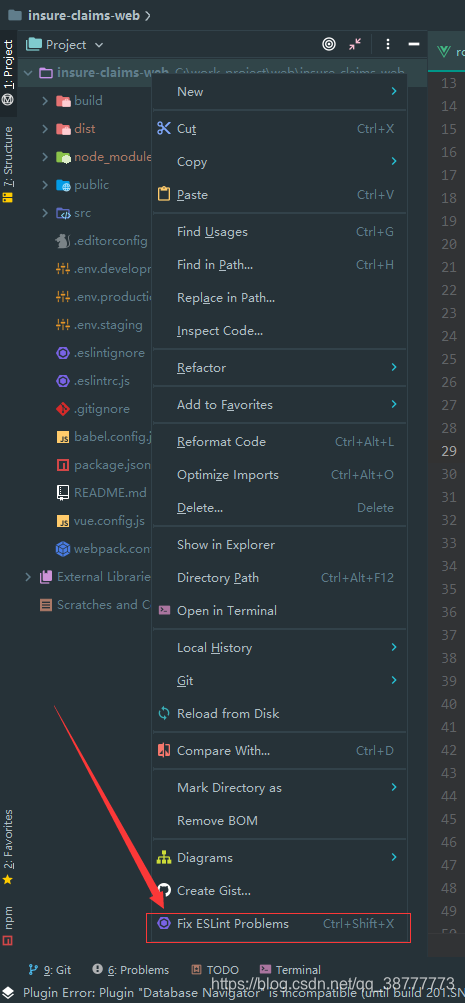Open the 9: Git tool window

[50, 970]
